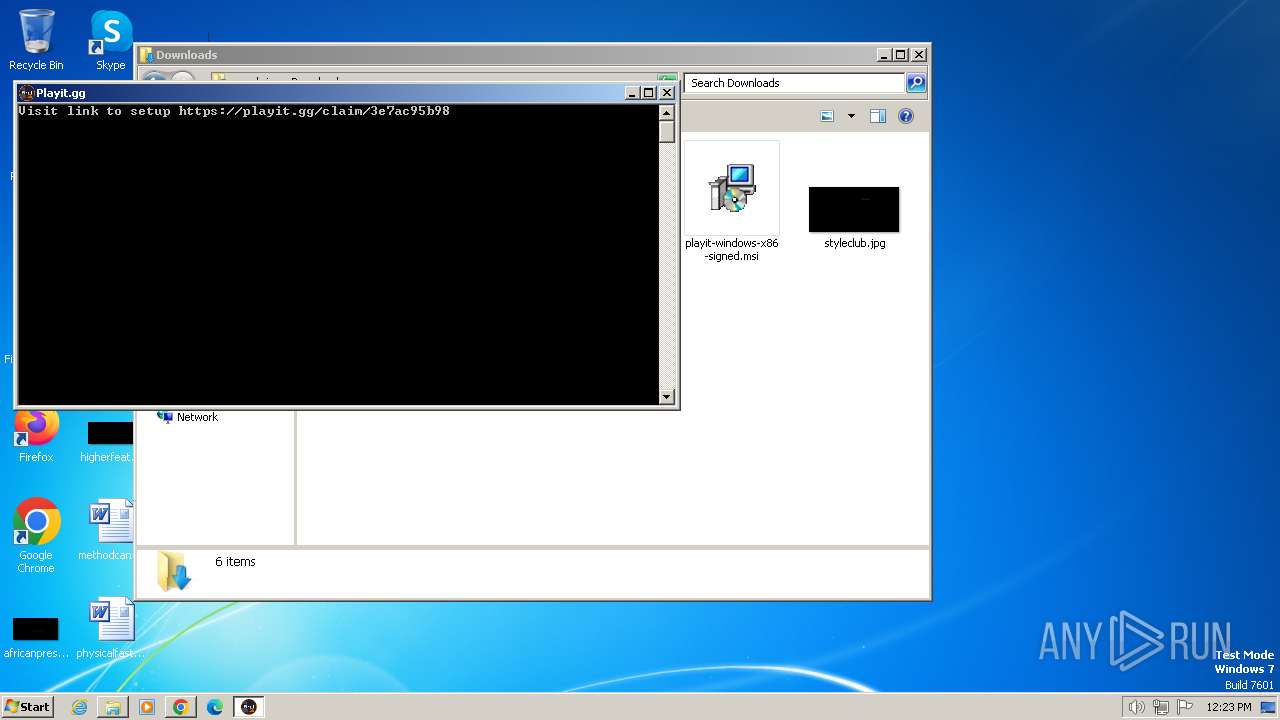Minimize the Playit.gg console window
The height and width of the screenshot is (720, 1280).
(632, 93)
